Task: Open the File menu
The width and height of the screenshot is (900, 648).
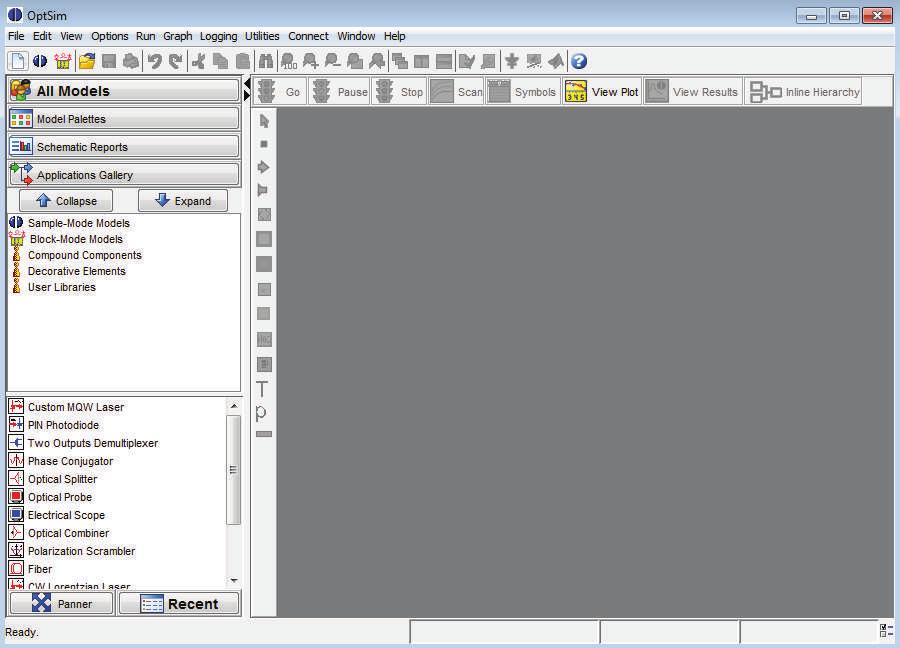Action: coord(16,36)
